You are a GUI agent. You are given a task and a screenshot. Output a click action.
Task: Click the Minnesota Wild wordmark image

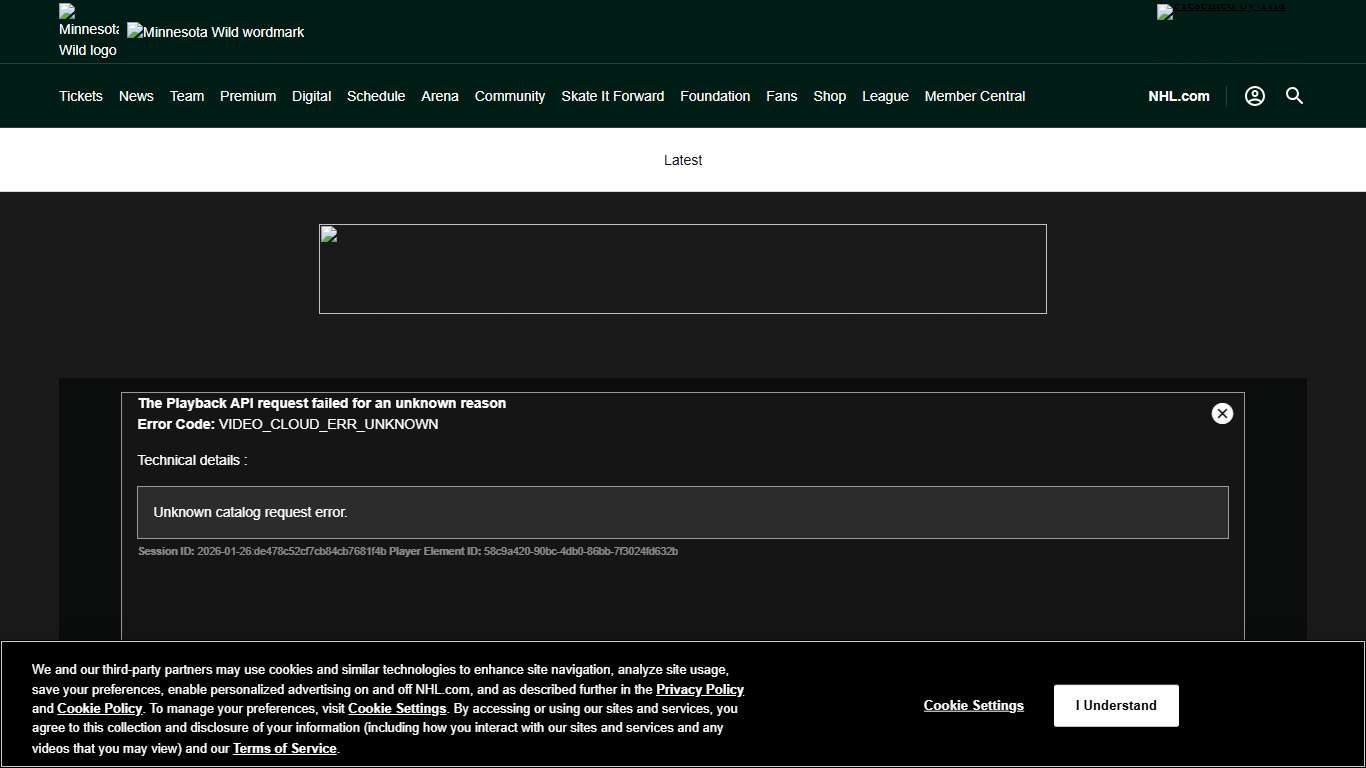pos(216,32)
